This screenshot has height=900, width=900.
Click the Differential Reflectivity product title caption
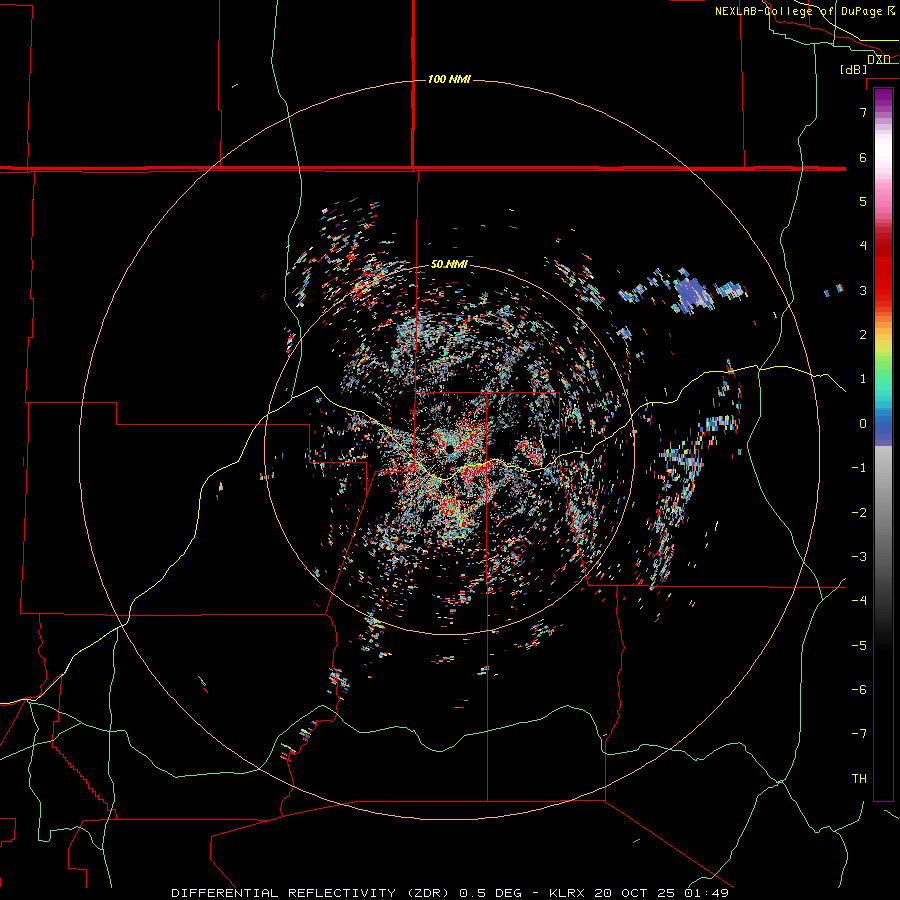(450, 893)
